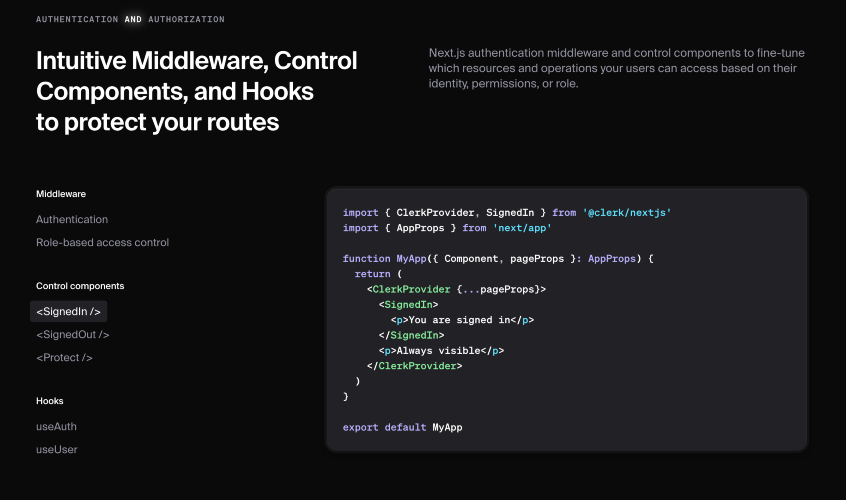The width and height of the screenshot is (846, 500).
Task: Show the <Protect /> component example
Action: 64,358
